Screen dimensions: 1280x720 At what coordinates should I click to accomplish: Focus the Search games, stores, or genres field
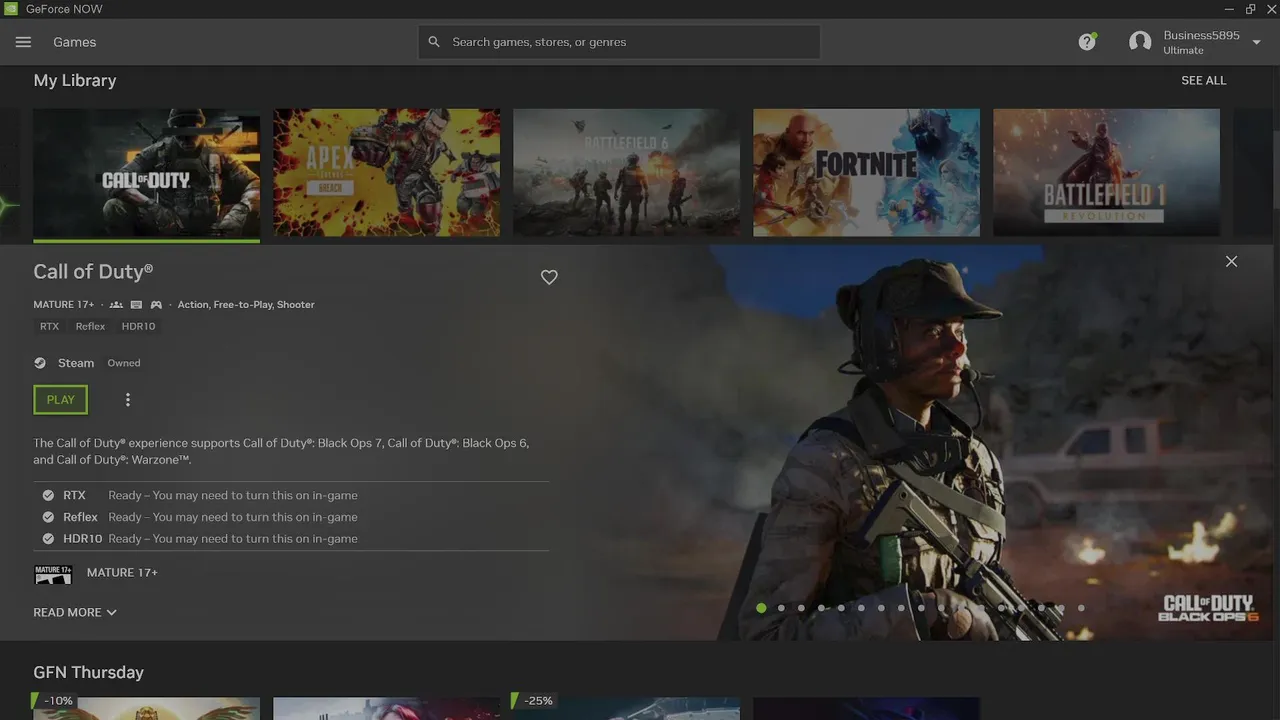[x=619, y=42]
